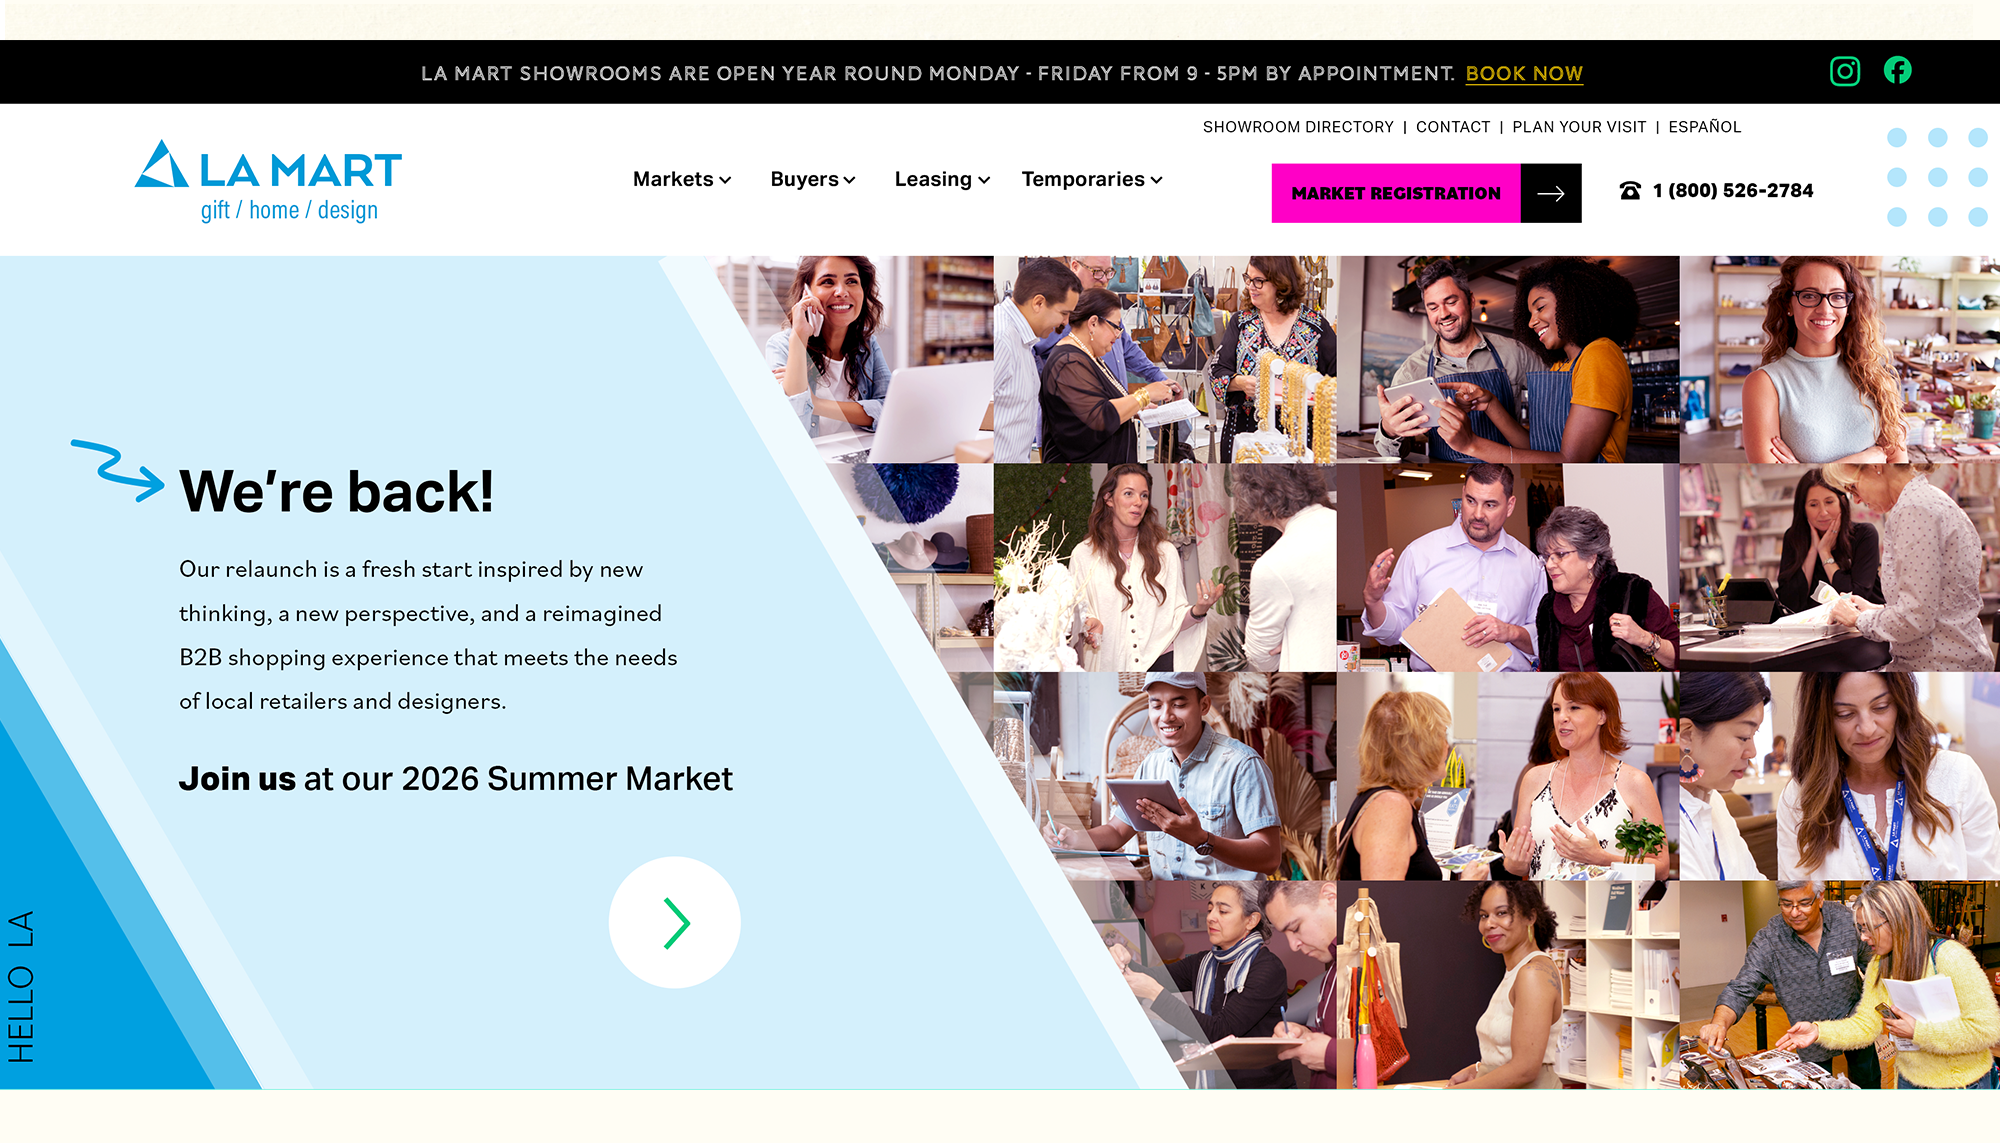This screenshot has width=2000, height=1143.
Task: Switch site language to Español
Action: pos(1705,127)
